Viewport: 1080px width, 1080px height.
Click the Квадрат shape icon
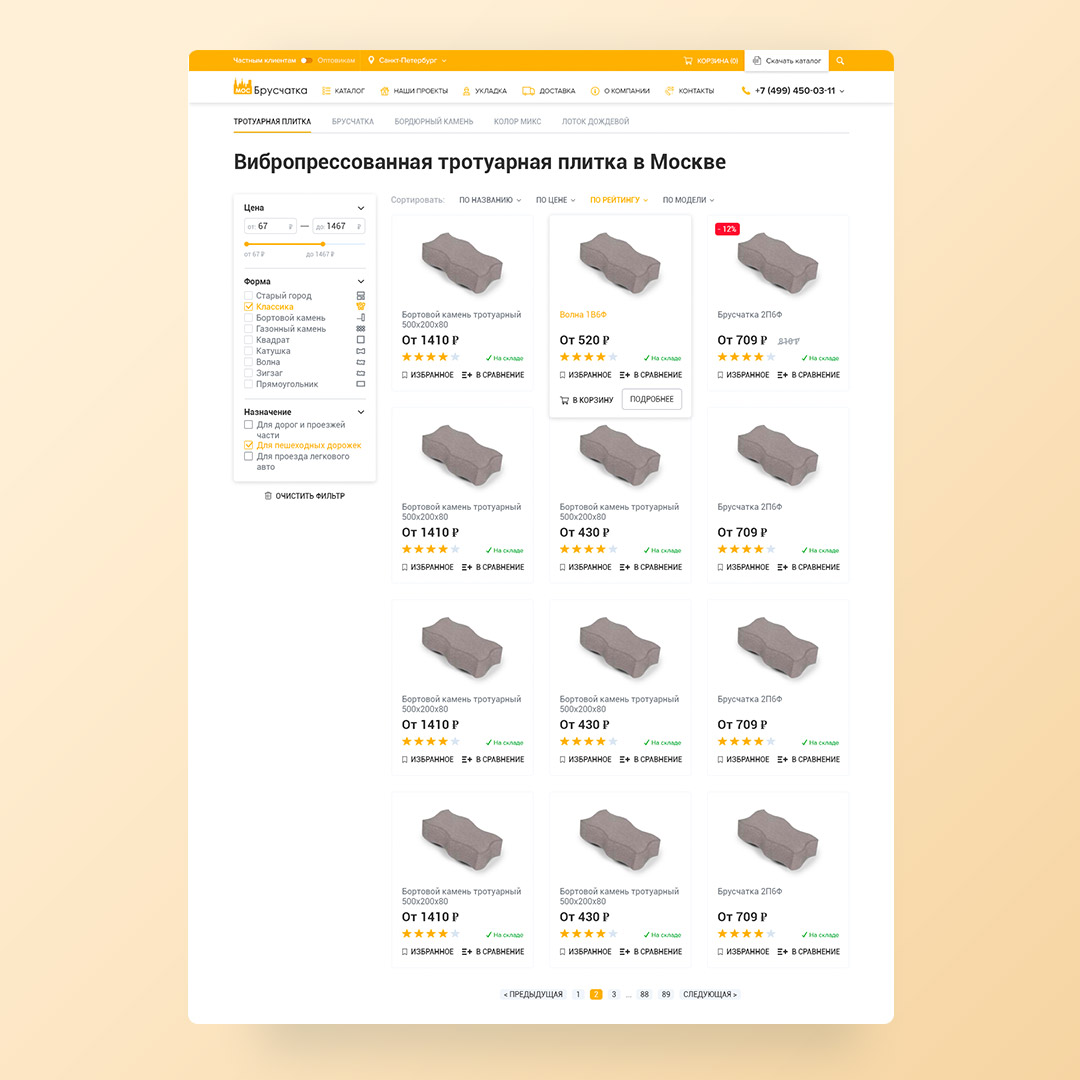point(360,340)
